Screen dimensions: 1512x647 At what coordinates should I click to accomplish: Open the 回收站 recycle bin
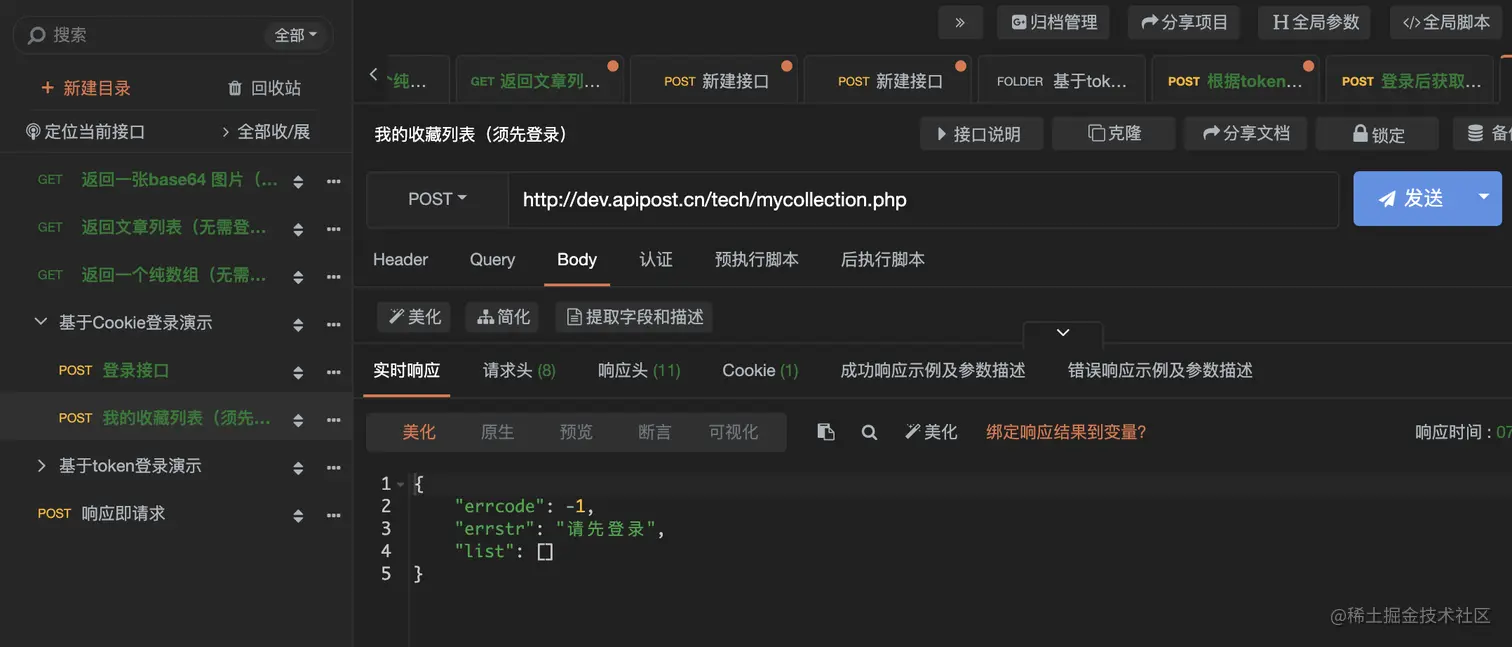coord(264,88)
